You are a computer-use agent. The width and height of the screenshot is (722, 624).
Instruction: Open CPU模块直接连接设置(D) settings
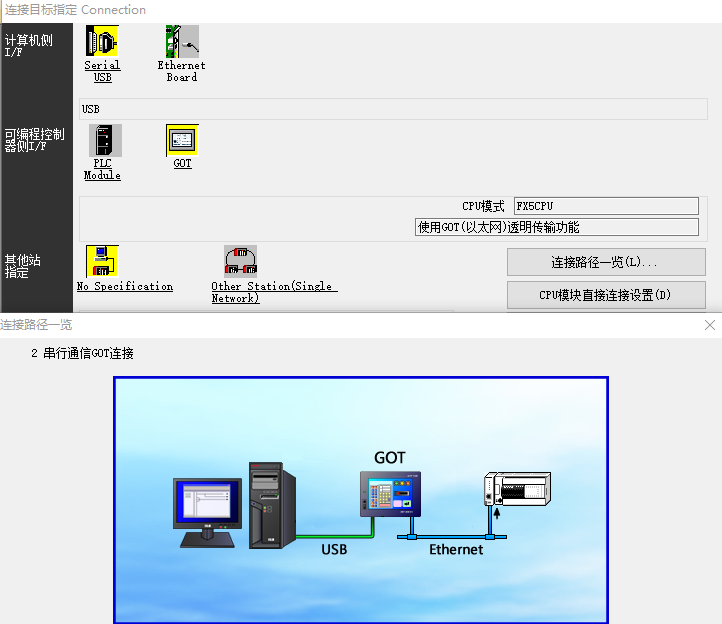606,295
